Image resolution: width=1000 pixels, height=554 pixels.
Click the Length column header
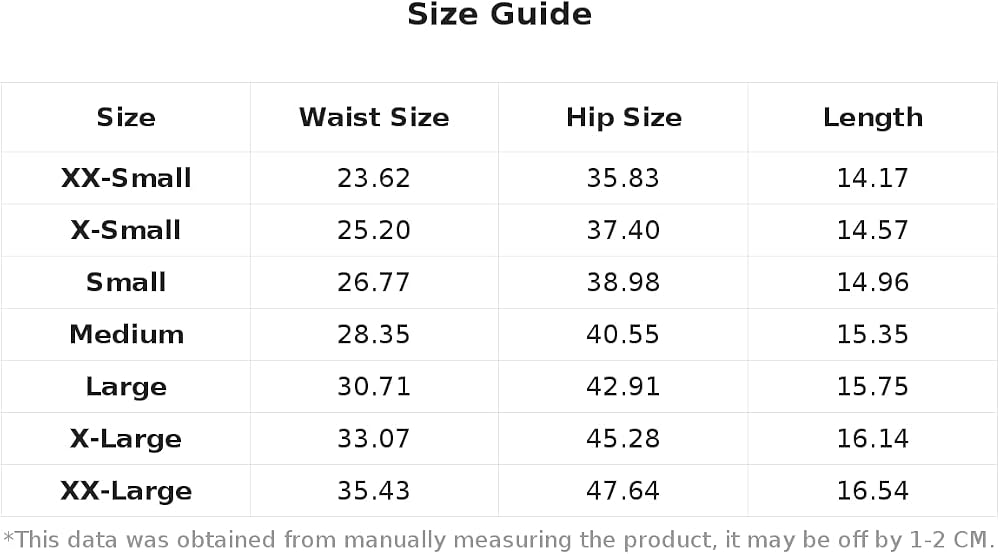[x=872, y=118]
